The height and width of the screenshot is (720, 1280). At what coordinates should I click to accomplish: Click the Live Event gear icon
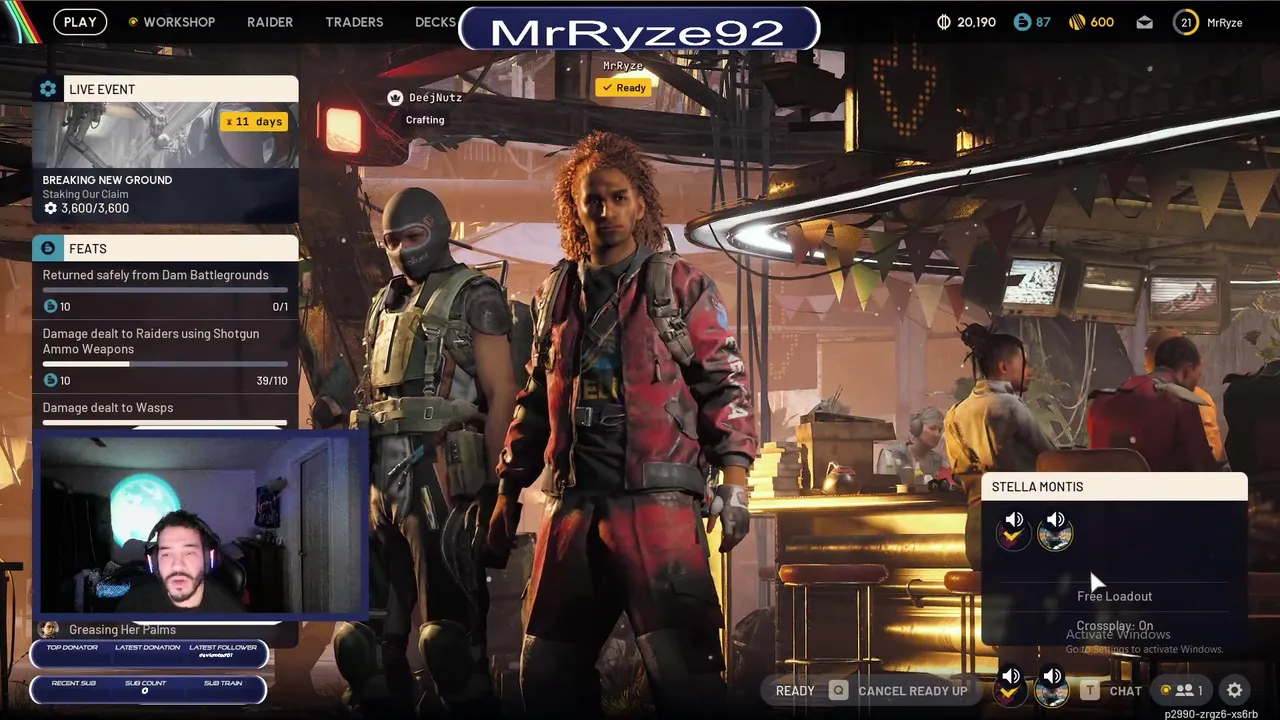[47, 89]
